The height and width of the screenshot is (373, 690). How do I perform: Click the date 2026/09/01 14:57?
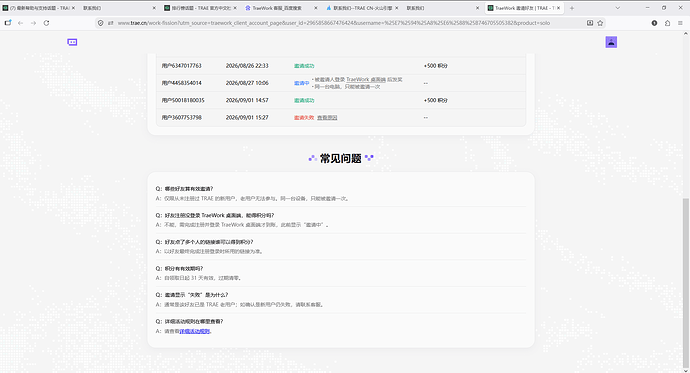pyautogui.click(x=247, y=100)
